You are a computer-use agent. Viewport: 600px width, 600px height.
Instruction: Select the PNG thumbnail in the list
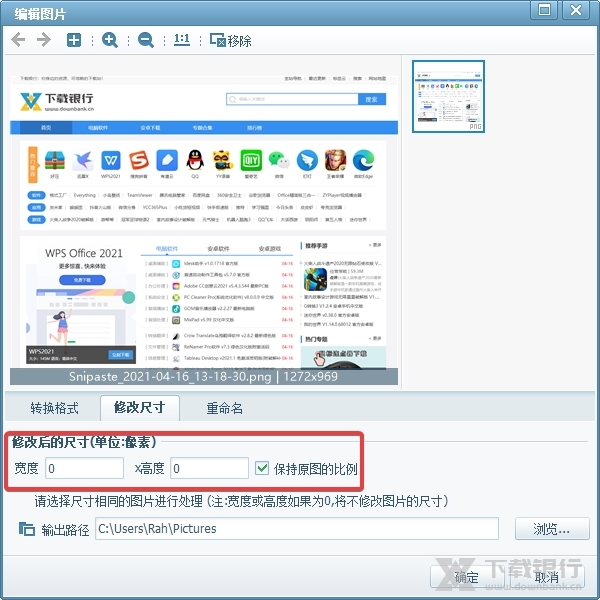tap(448, 96)
